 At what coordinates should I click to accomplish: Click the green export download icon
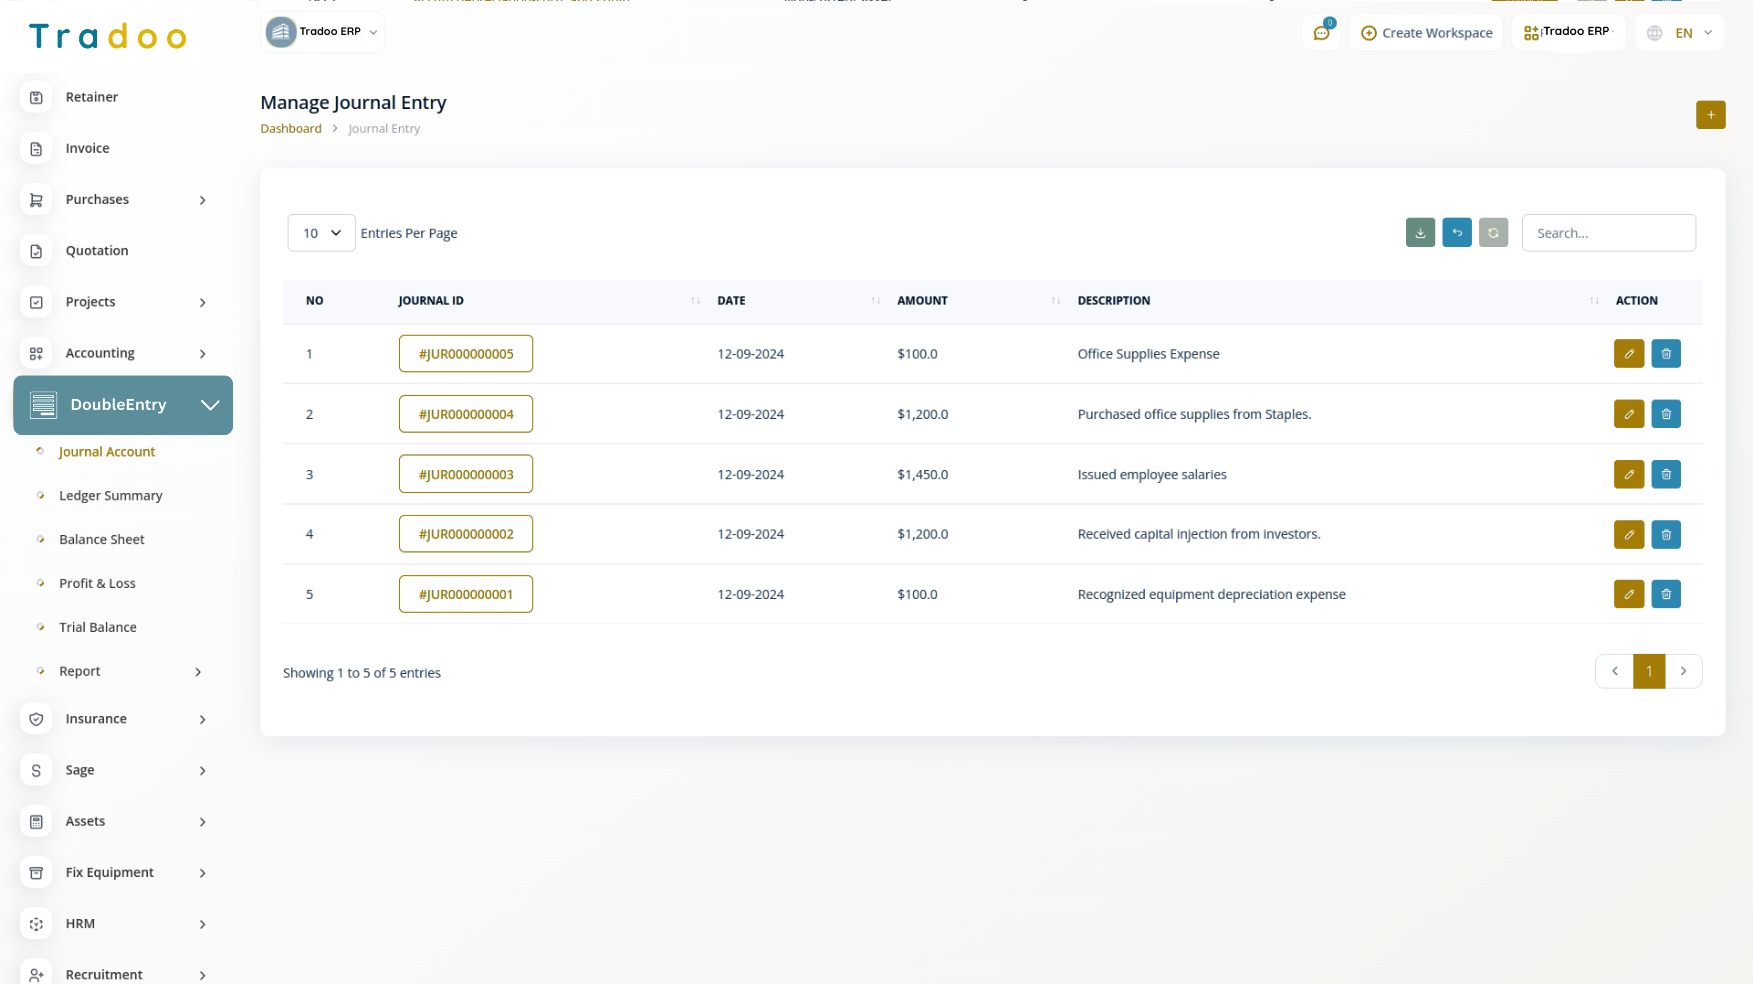tap(1420, 233)
